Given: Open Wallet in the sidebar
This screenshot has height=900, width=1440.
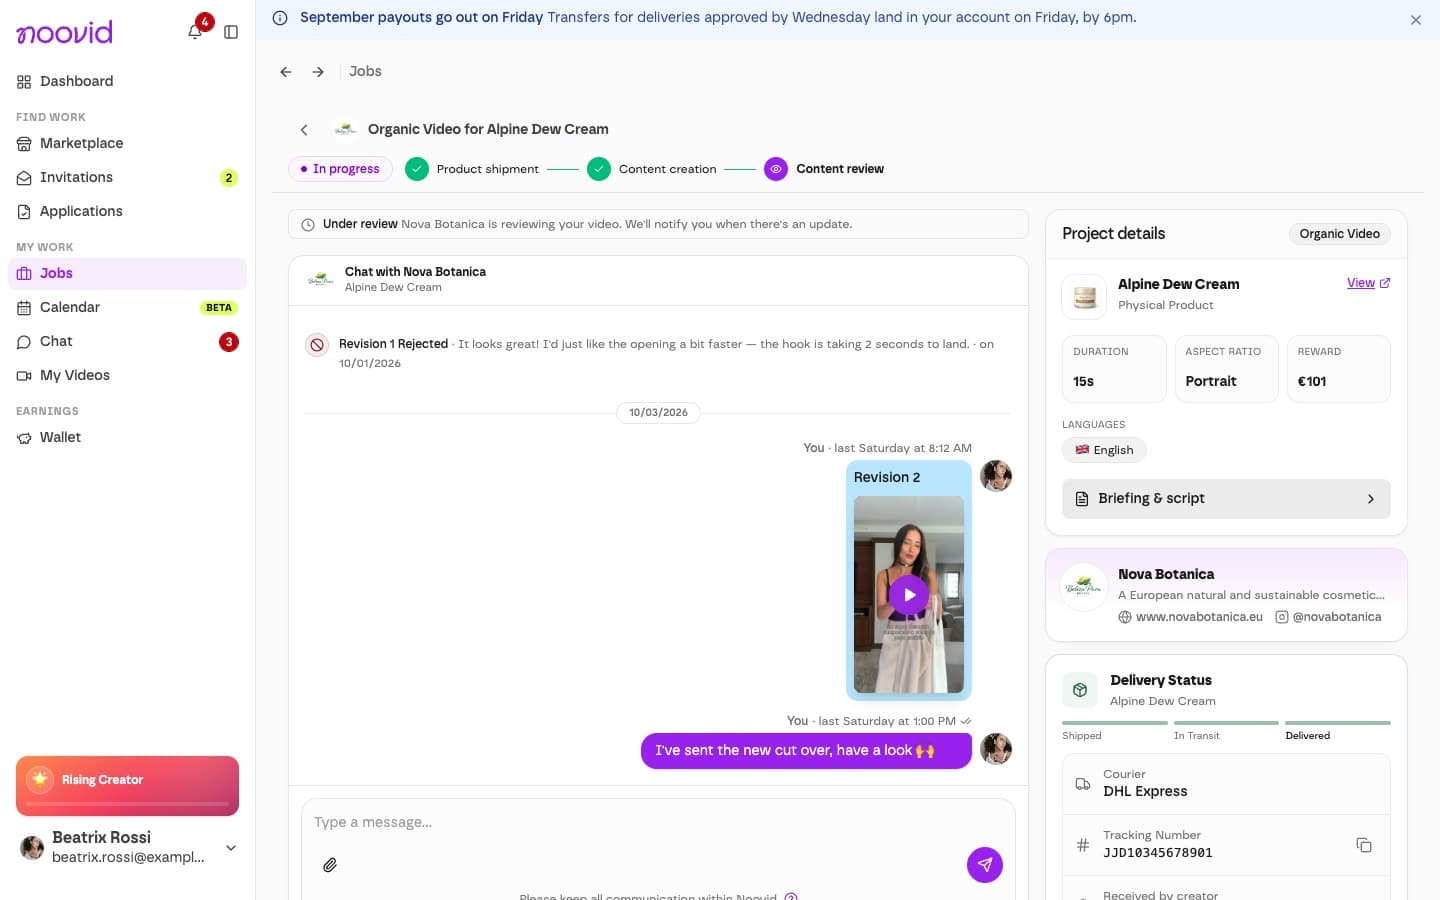Looking at the screenshot, I should [x=127, y=437].
